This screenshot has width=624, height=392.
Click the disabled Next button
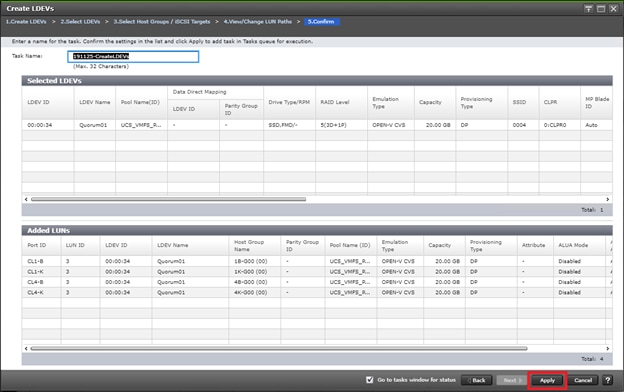511,380
